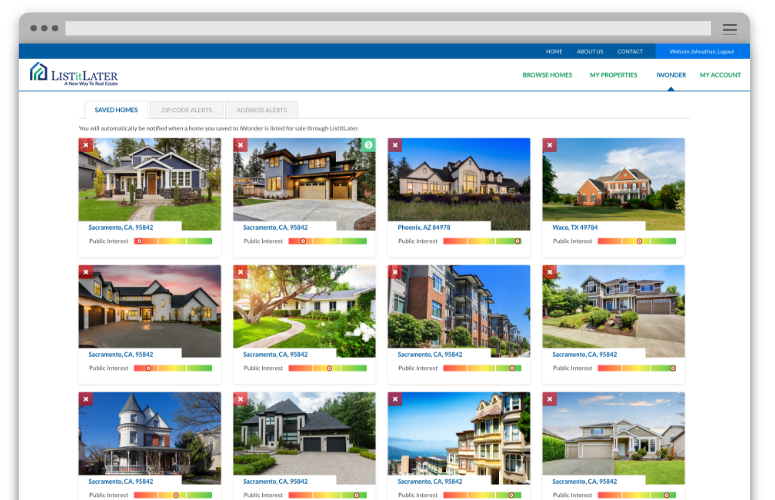Screen dimensions: 775x500
Task: Remove the Victorian house in third row
Action: (85, 399)
